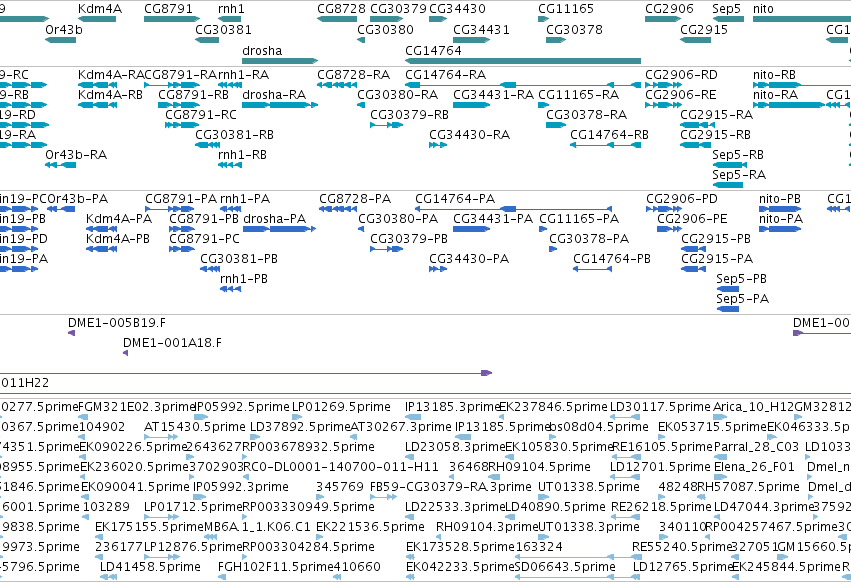
Task: Click the CG14764 gene feature
Action: pyautogui.click(x=523, y=61)
